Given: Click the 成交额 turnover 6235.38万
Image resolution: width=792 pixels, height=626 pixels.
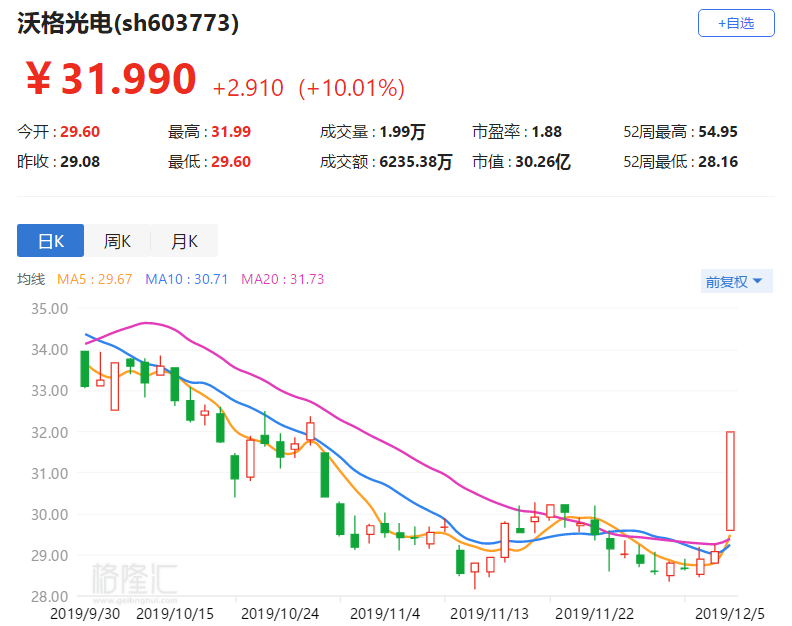Looking at the screenshot, I should point(415,162).
